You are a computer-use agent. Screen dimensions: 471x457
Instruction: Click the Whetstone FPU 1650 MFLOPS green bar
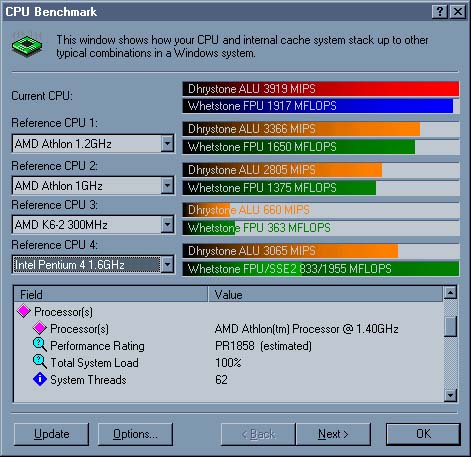tap(321, 147)
